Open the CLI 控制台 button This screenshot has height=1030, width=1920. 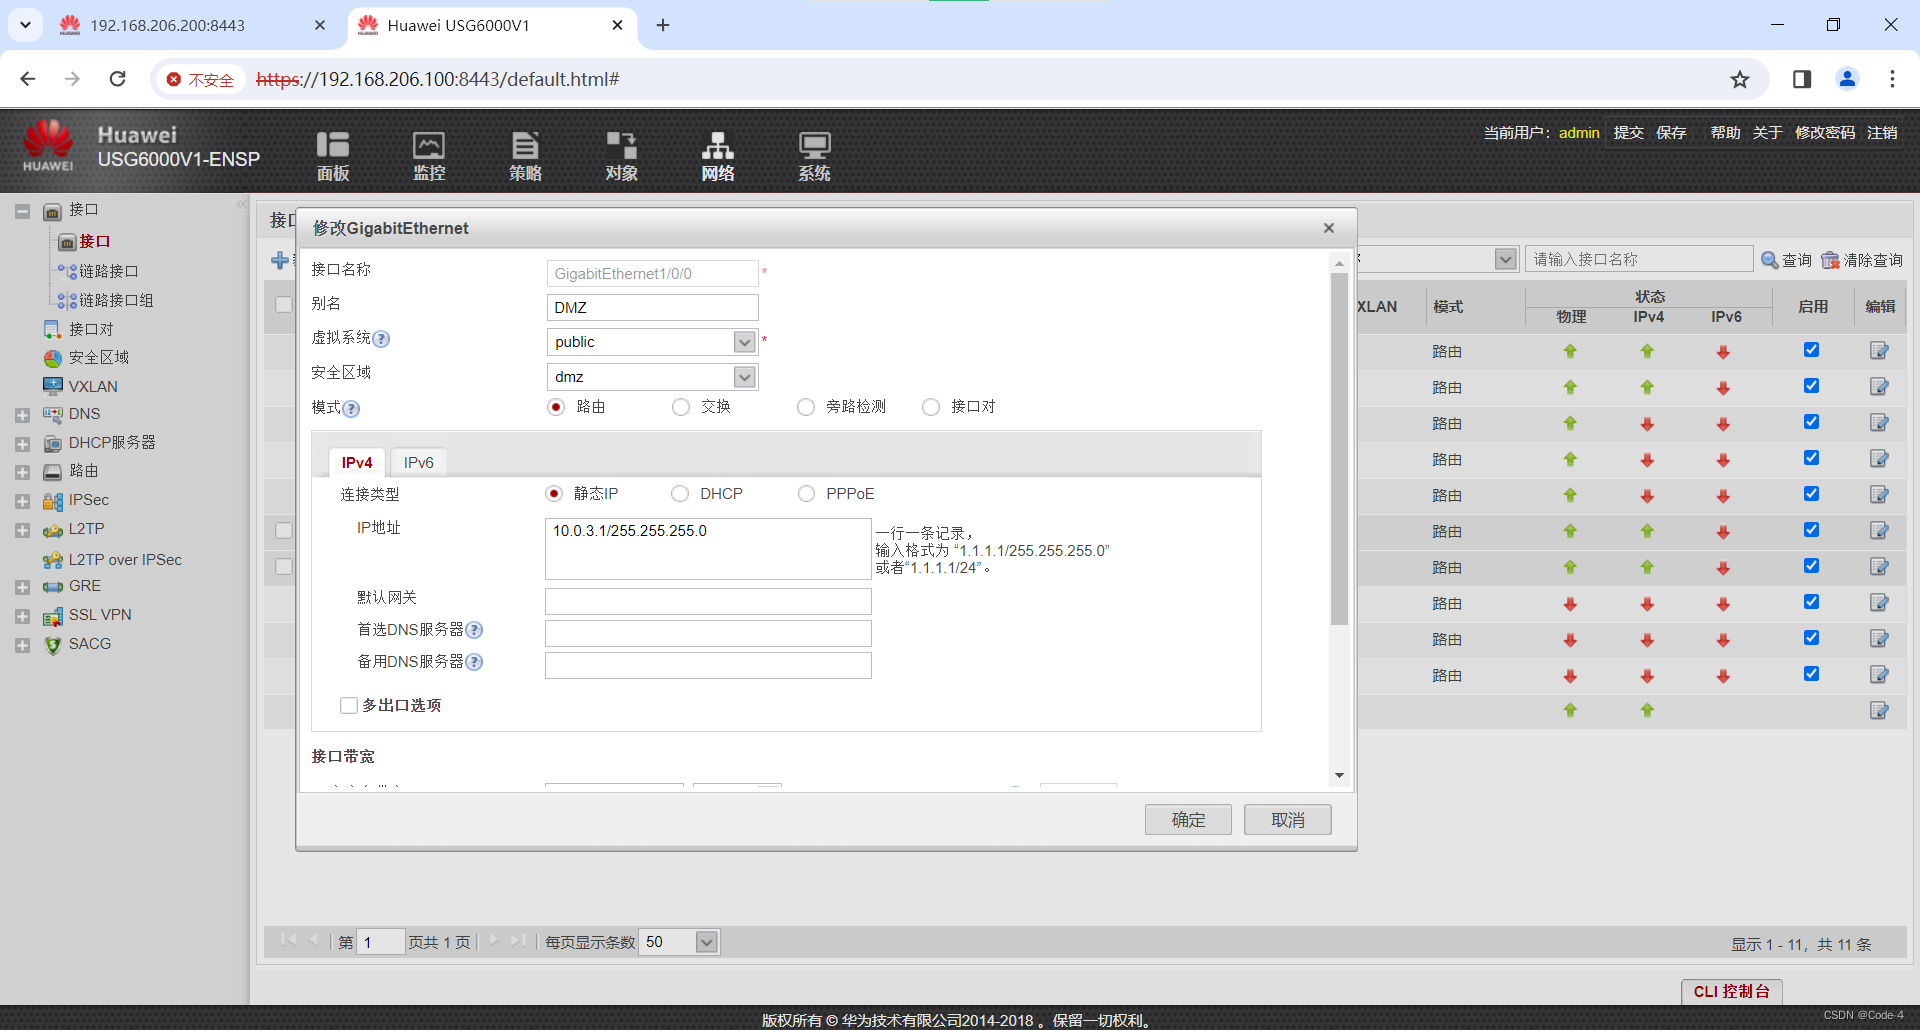pyautogui.click(x=1732, y=991)
